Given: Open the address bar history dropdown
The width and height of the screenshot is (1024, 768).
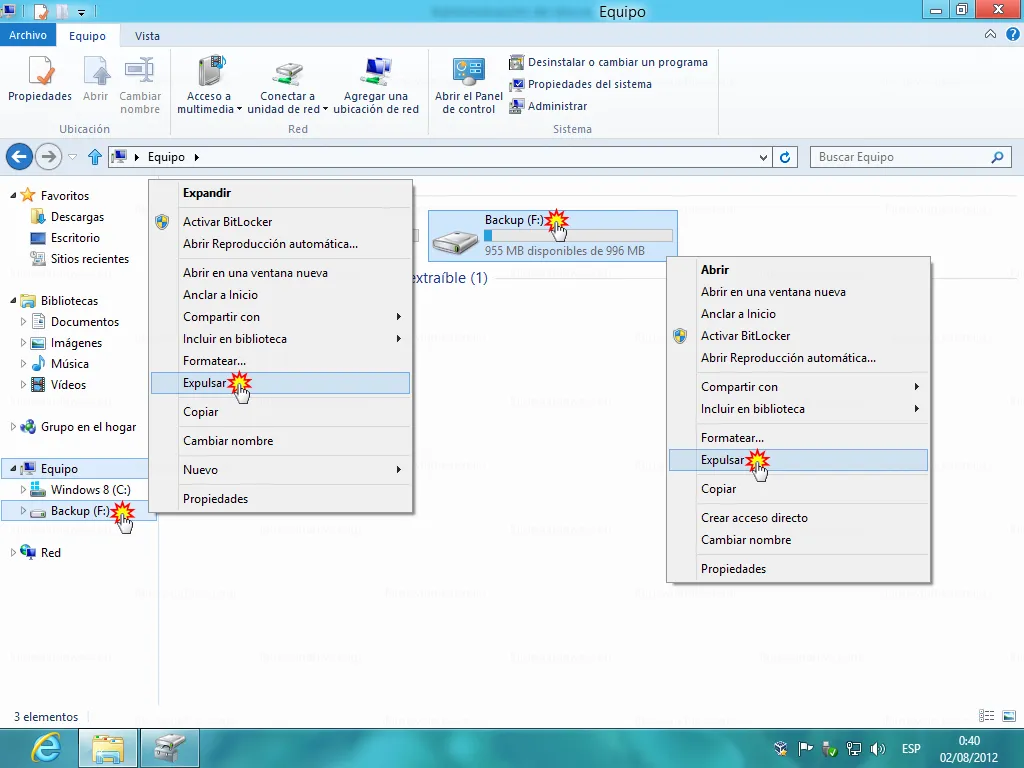Looking at the screenshot, I should 763,157.
